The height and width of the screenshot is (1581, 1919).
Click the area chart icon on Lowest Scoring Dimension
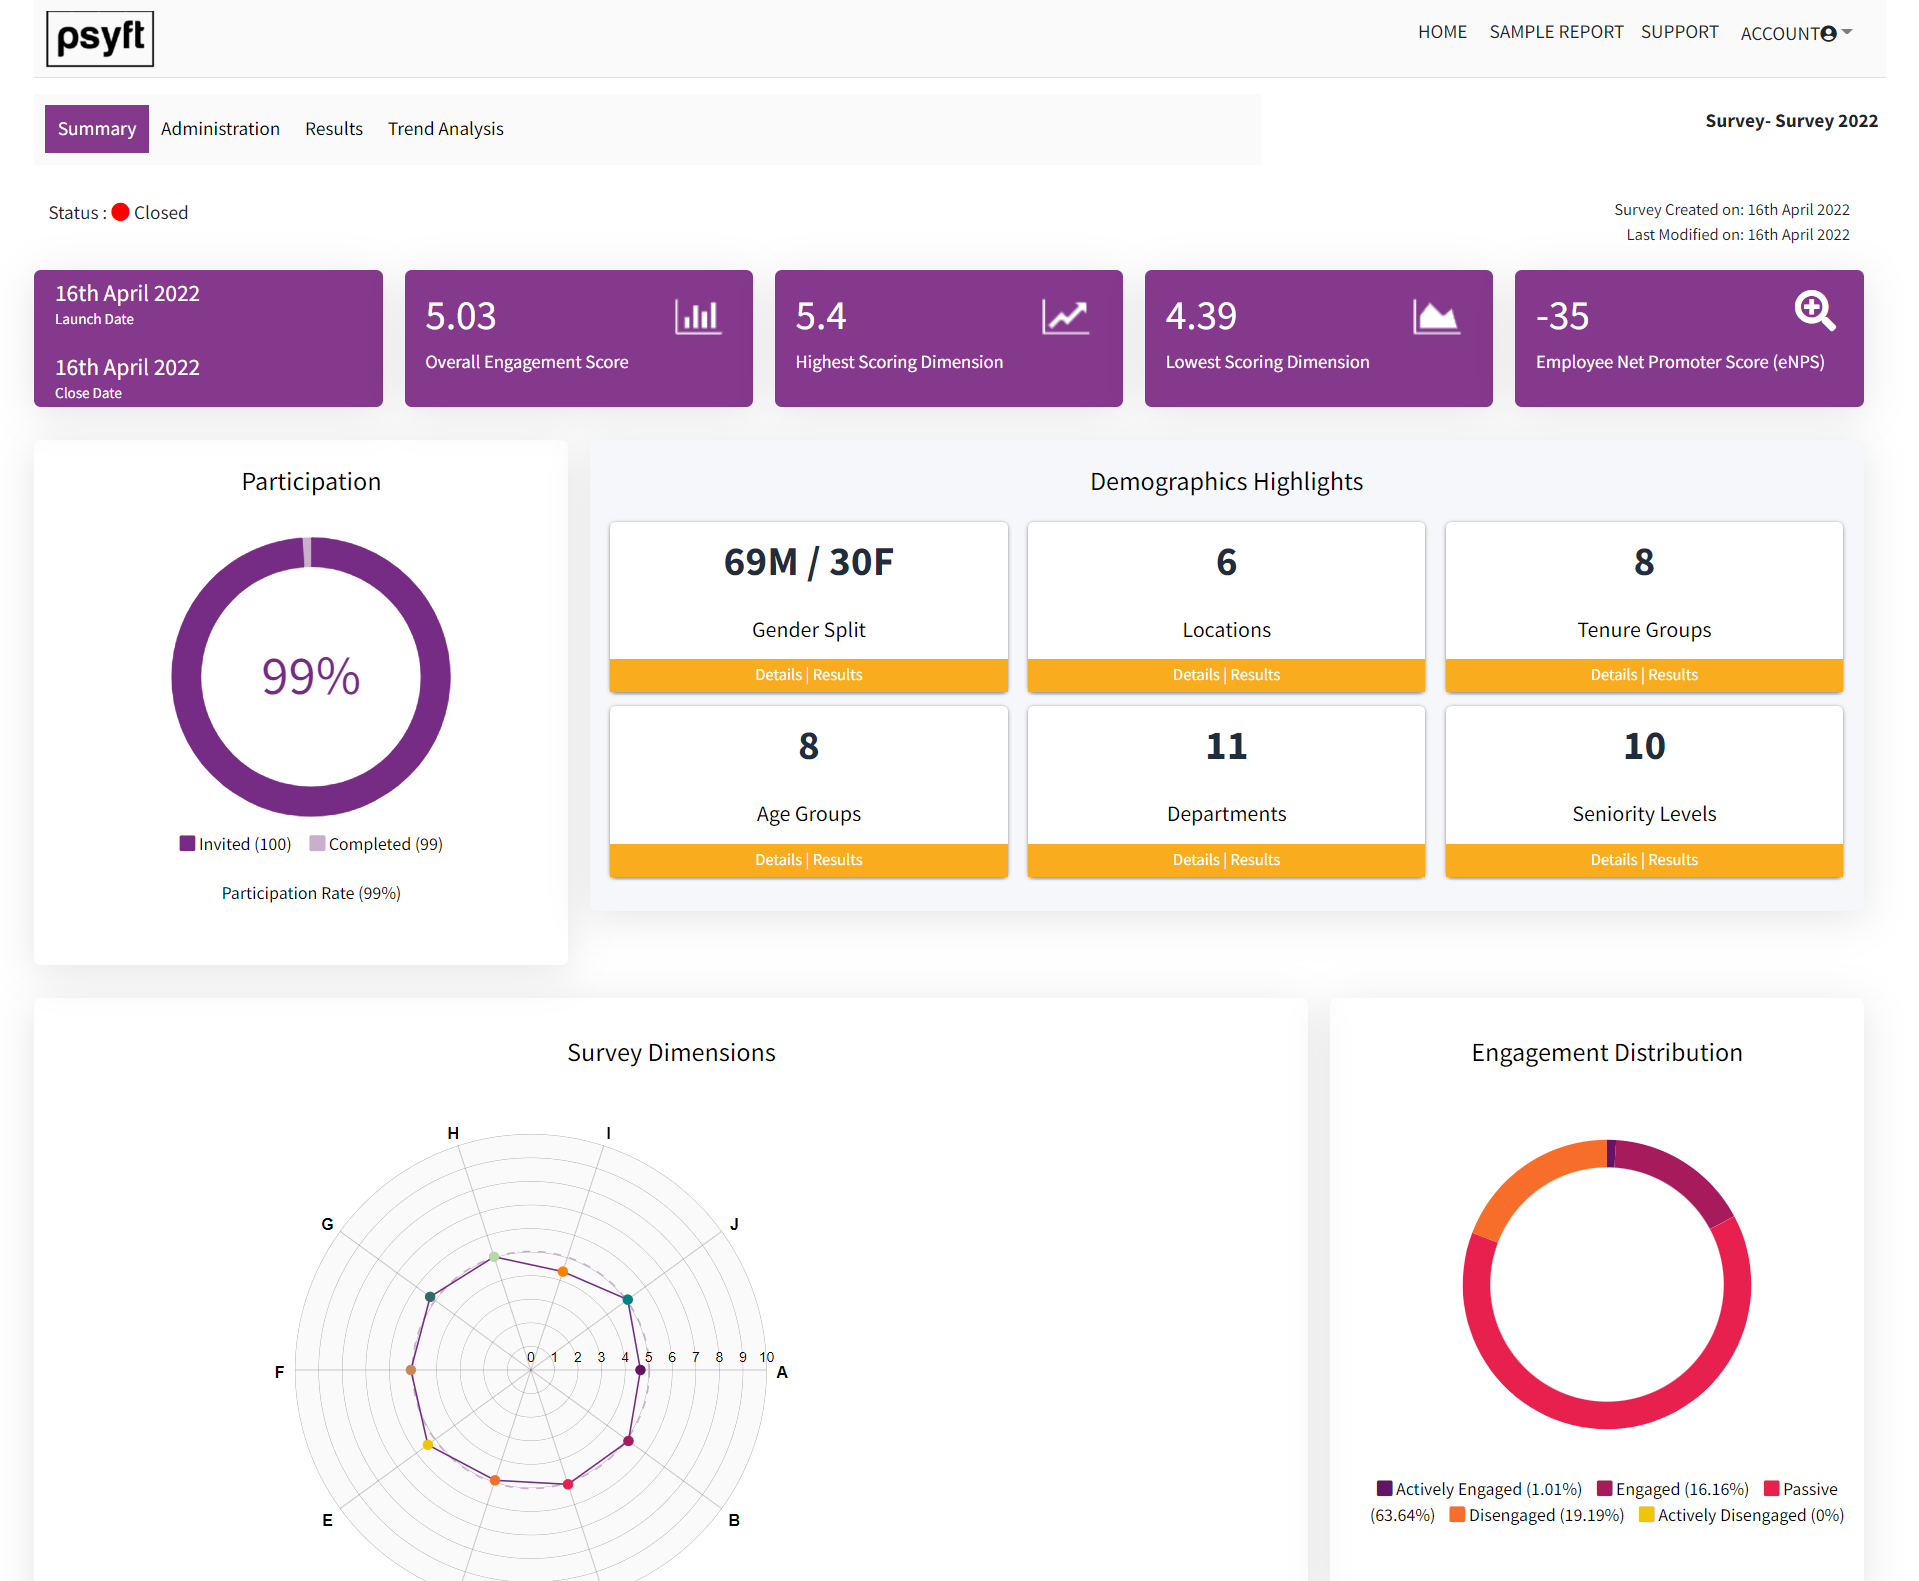point(1436,317)
